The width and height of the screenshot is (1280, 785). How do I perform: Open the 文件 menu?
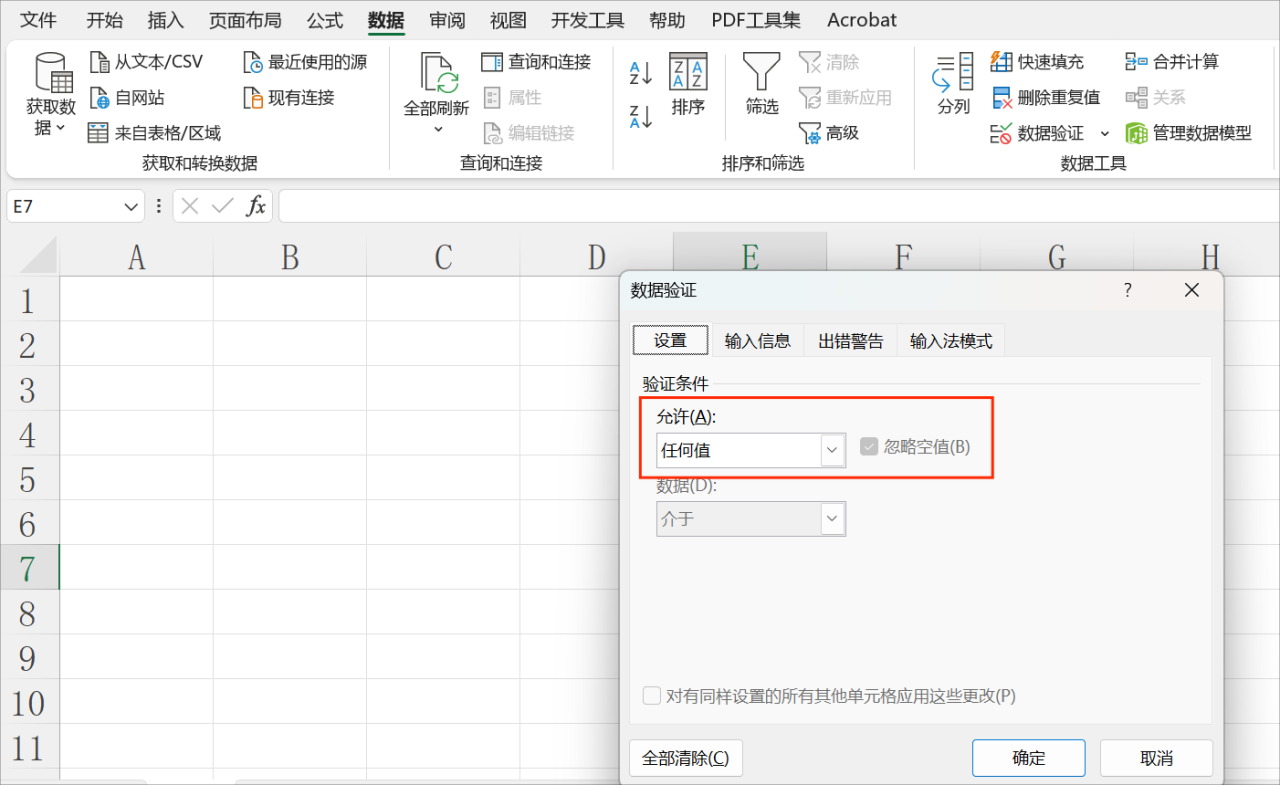(x=39, y=20)
